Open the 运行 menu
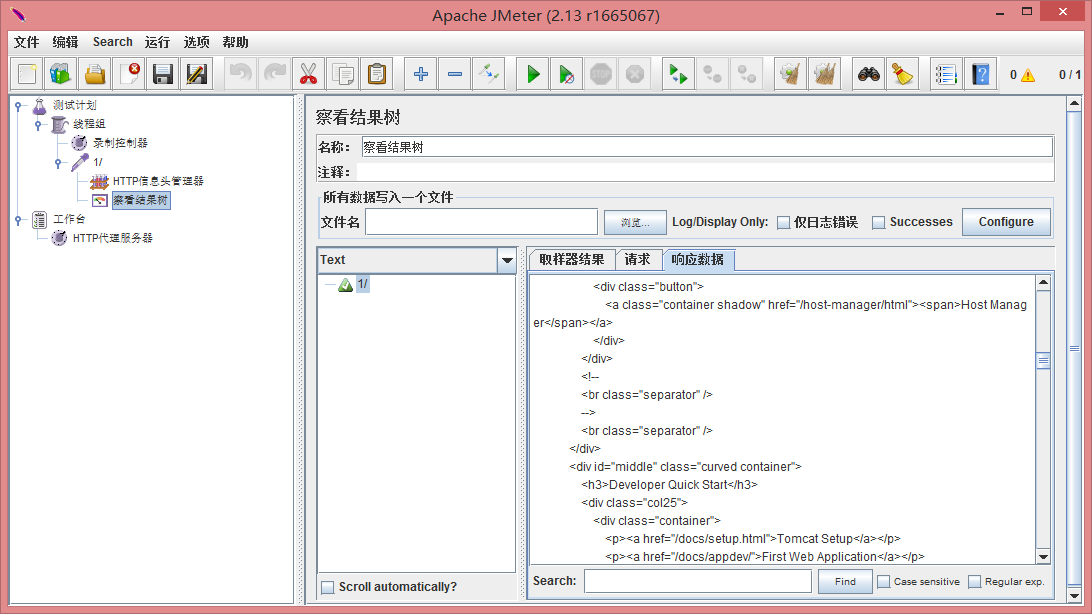This screenshot has height=614, width=1092. (x=157, y=42)
